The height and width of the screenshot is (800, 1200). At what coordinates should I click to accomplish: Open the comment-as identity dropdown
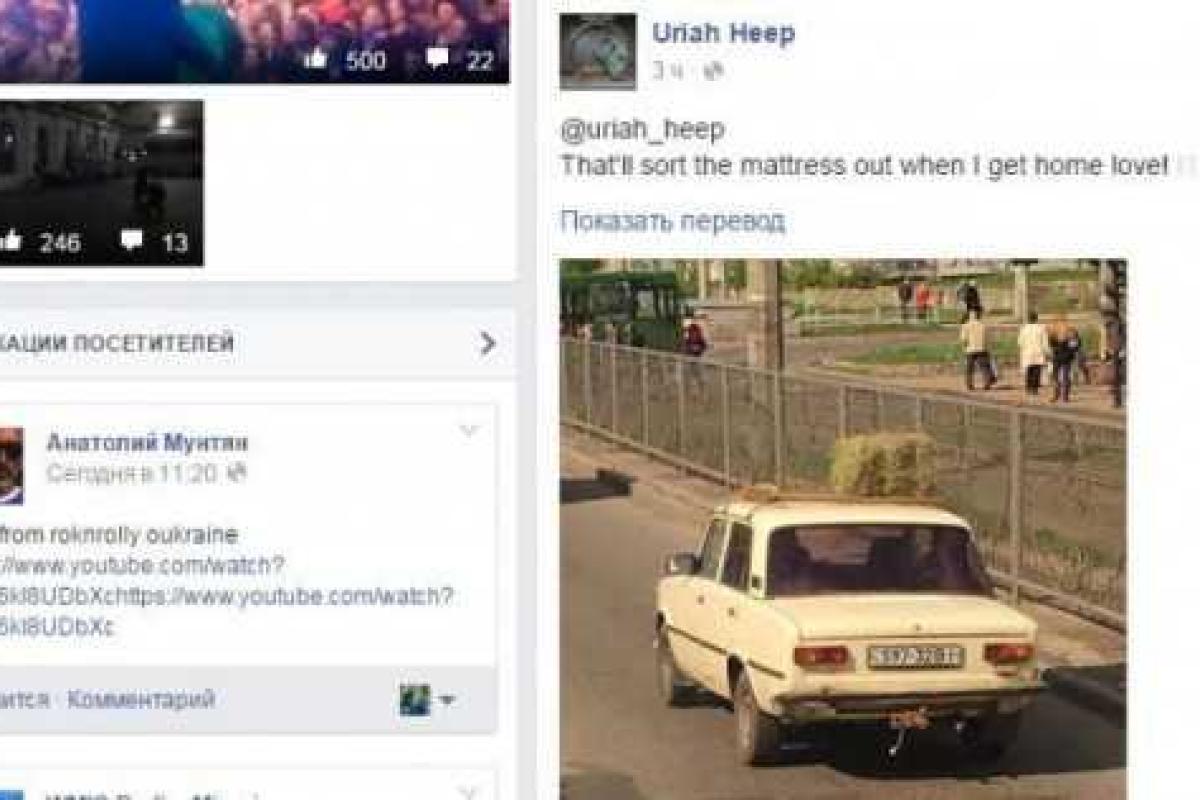(x=427, y=699)
